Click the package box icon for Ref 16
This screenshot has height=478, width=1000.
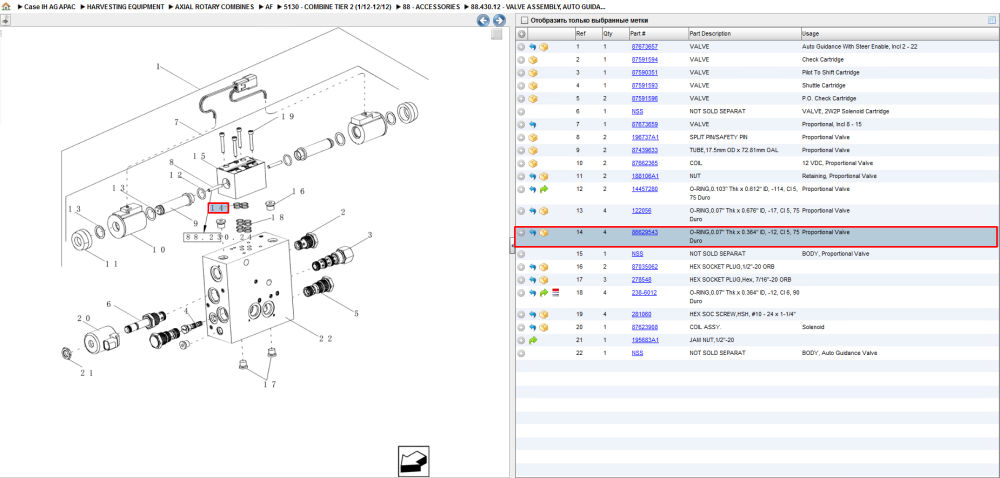[543, 267]
